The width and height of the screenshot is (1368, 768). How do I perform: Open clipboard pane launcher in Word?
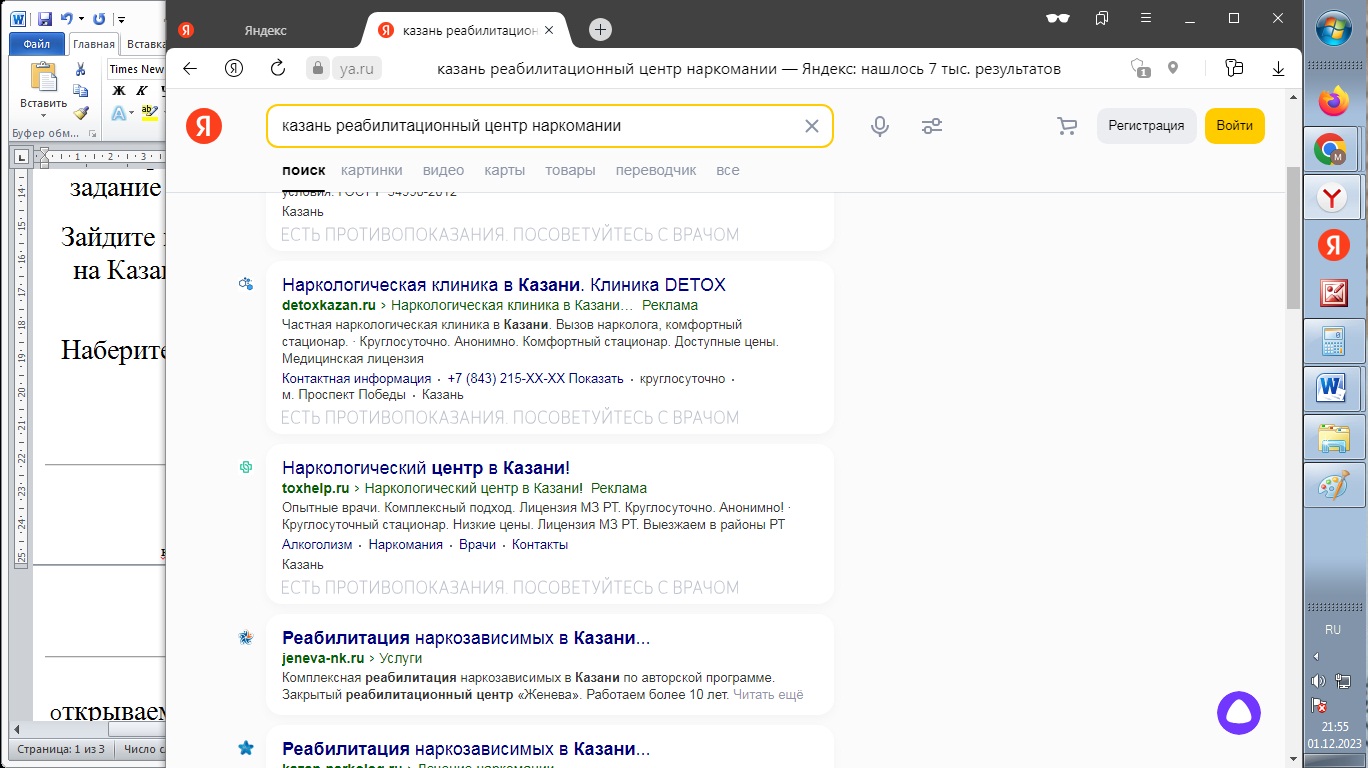92,133
